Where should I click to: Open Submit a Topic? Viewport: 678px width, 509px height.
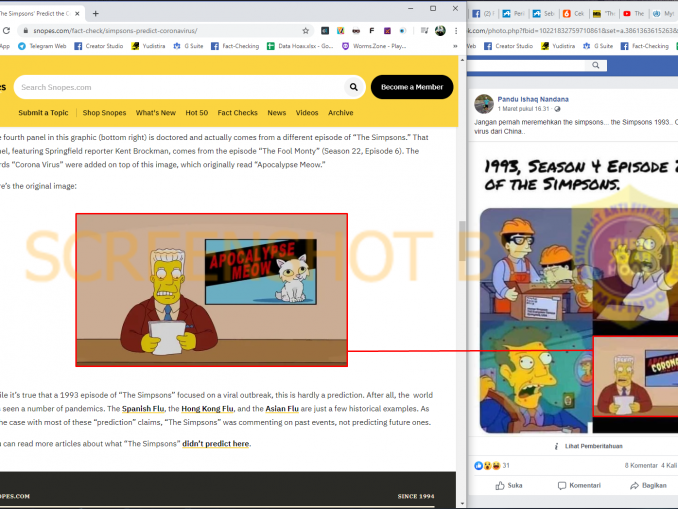43,112
